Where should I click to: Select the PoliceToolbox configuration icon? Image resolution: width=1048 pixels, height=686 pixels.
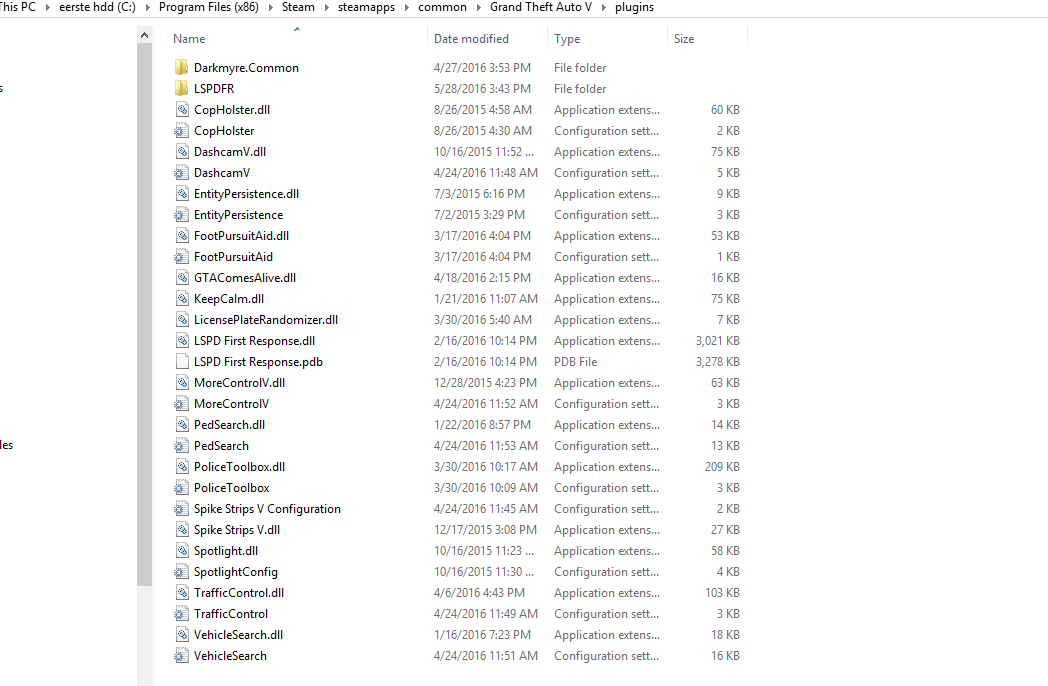(x=181, y=487)
